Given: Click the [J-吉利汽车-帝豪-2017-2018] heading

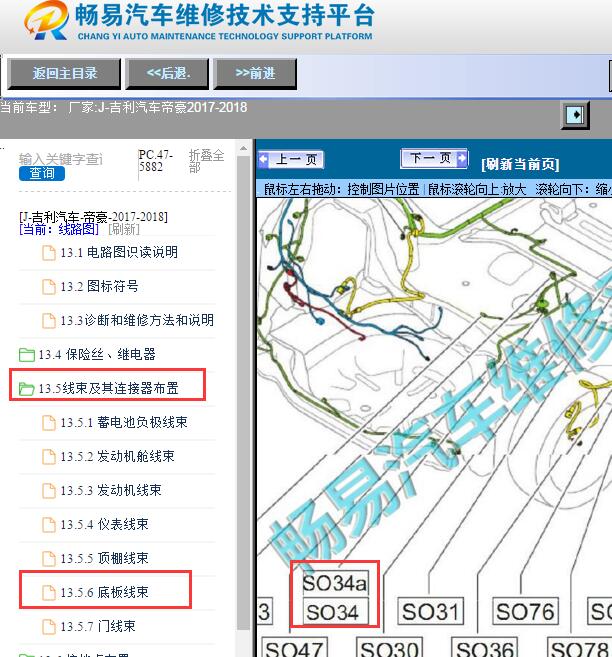Looking at the screenshot, I should tap(93, 217).
